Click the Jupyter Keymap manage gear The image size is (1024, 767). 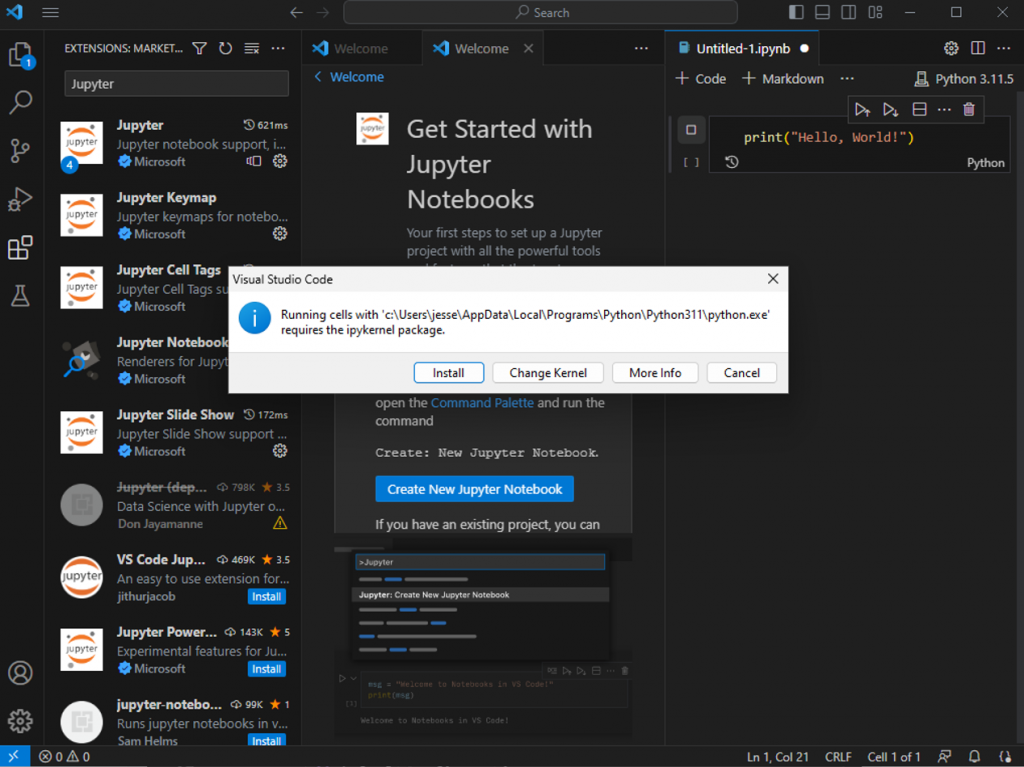click(x=280, y=234)
